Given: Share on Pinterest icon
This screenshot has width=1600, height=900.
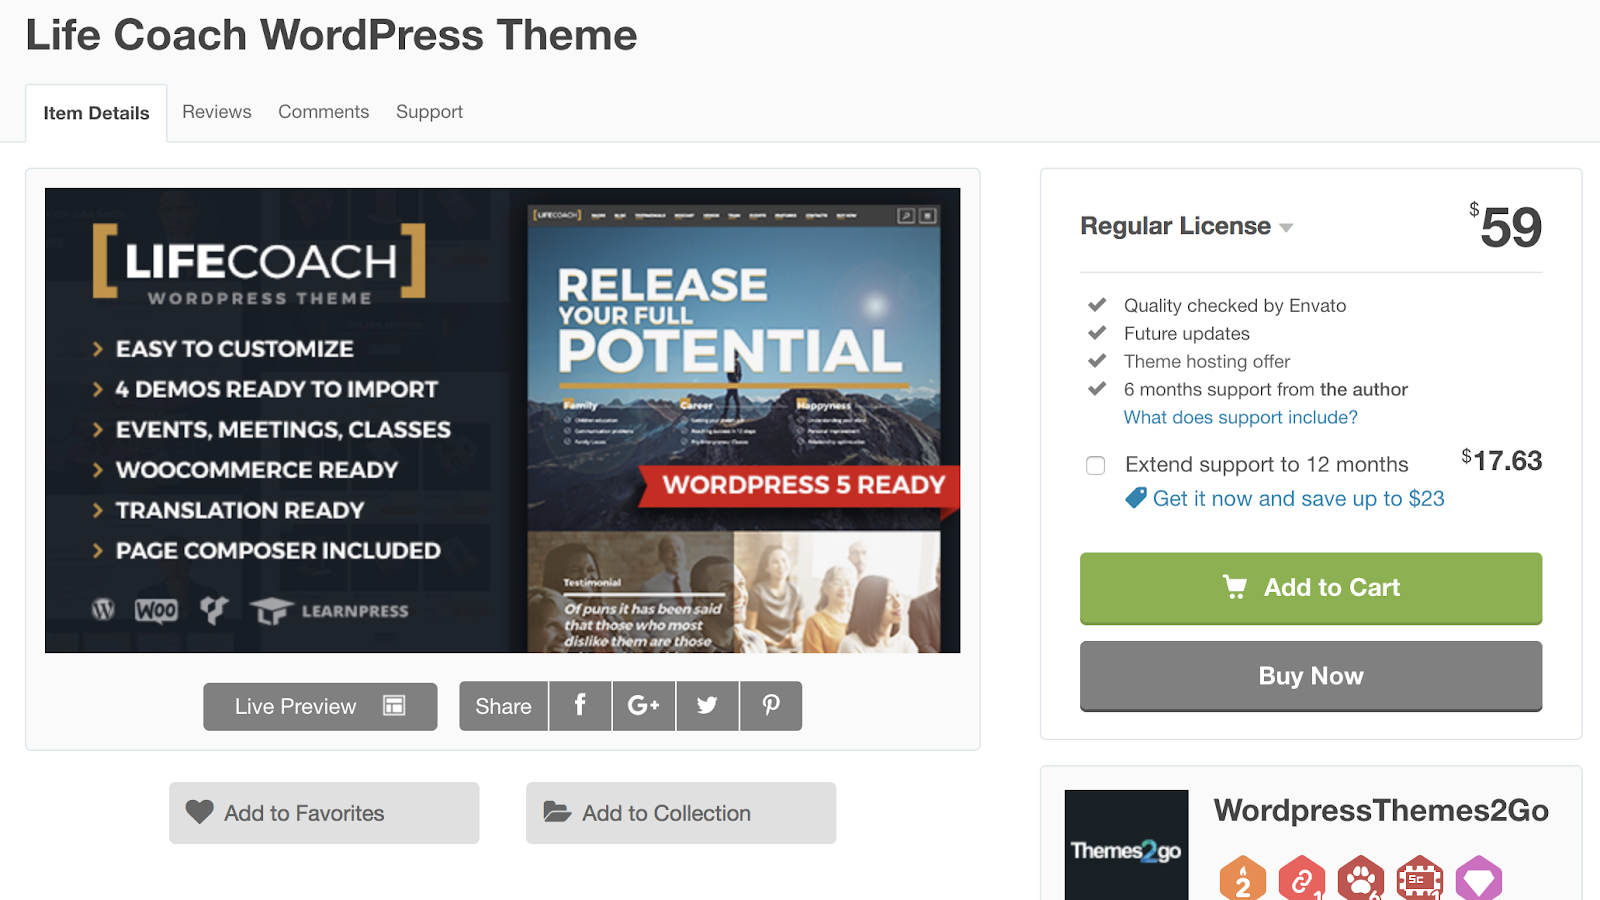Looking at the screenshot, I should (771, 706).
